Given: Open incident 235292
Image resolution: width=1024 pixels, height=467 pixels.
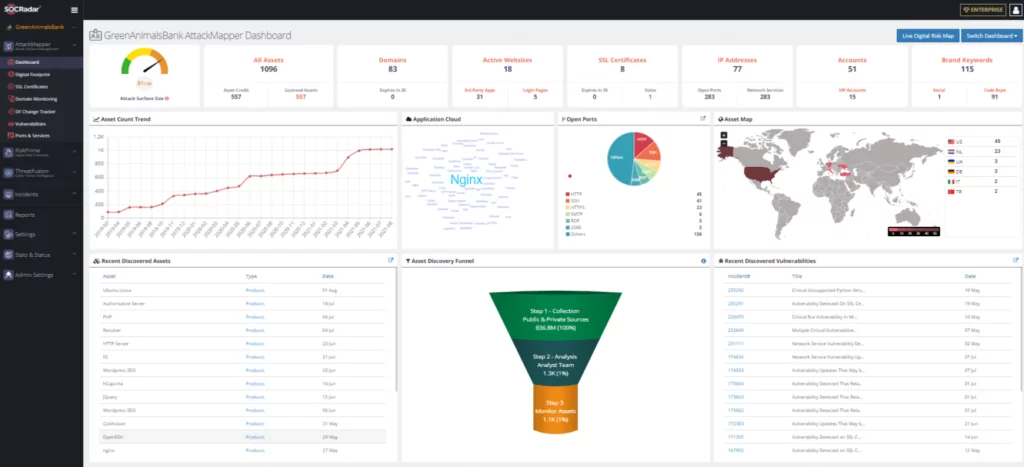Looking at the screenshot, I should coord(736,290).
